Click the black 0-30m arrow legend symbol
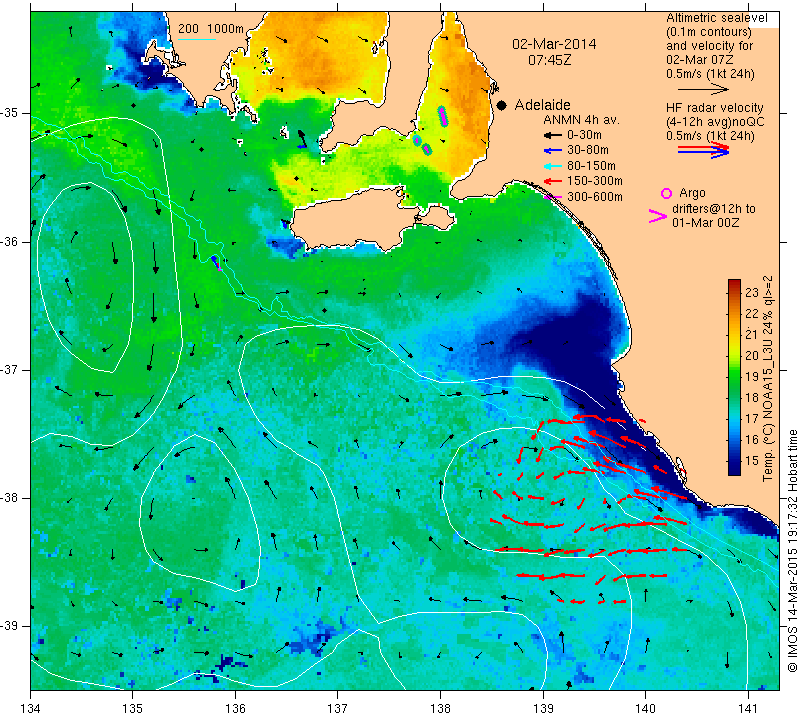Image resolution: width=800 pixels, height=720 pixels. click(x=552, y=135)
